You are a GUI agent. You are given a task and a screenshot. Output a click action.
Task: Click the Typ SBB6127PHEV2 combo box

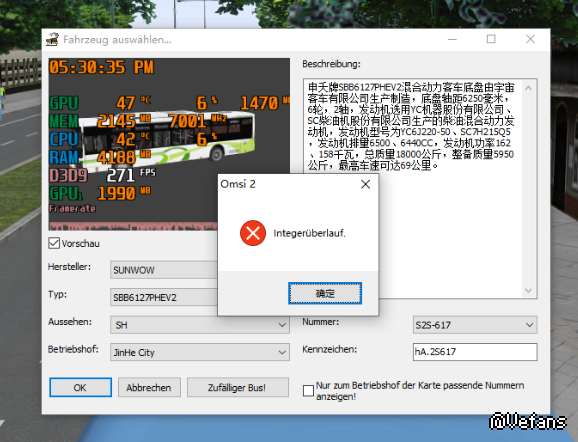pos(164,297)
